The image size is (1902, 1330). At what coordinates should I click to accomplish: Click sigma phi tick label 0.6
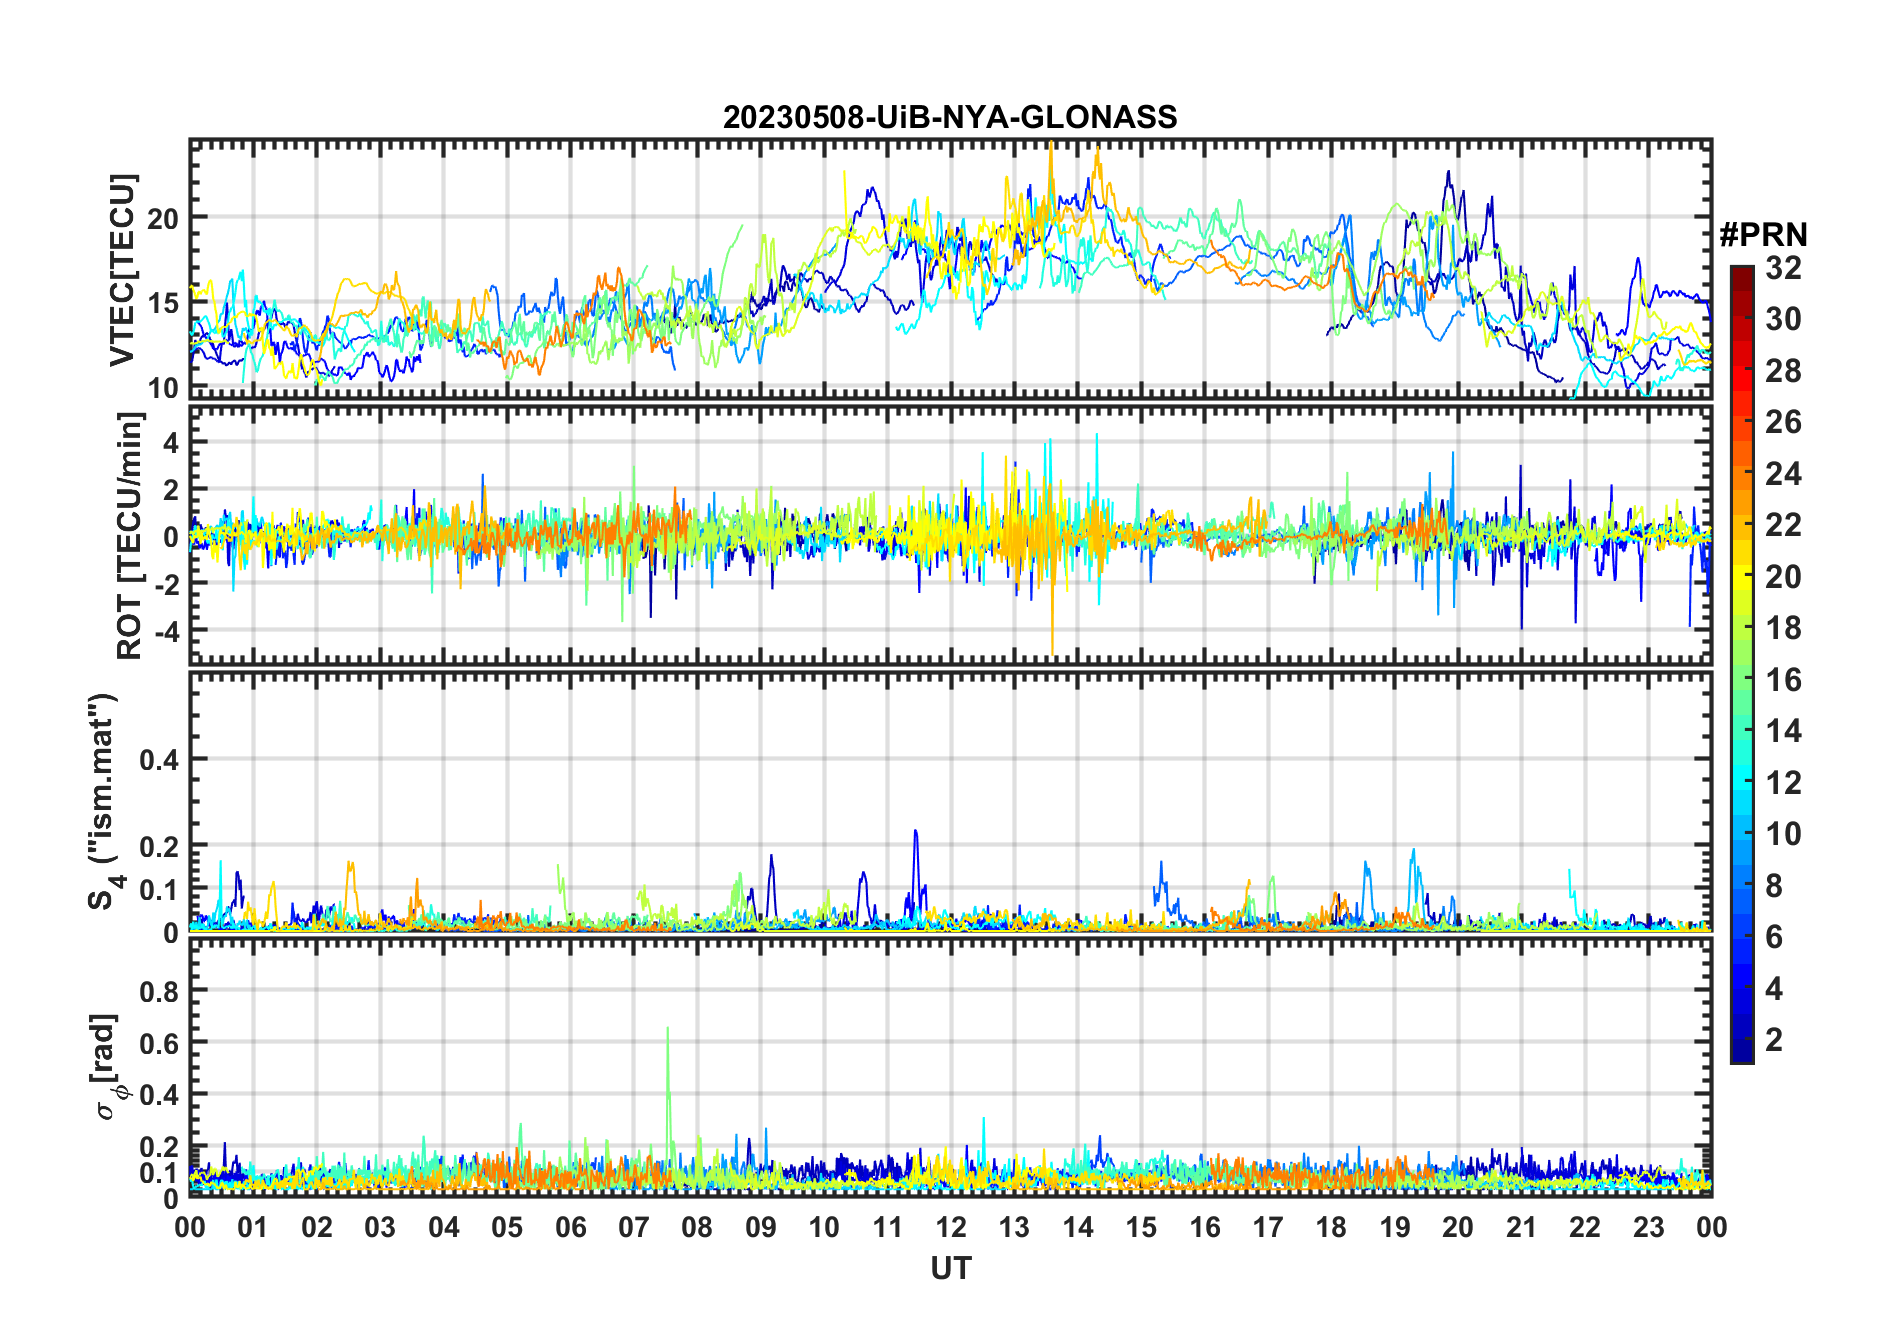(x=159, y=1042)
